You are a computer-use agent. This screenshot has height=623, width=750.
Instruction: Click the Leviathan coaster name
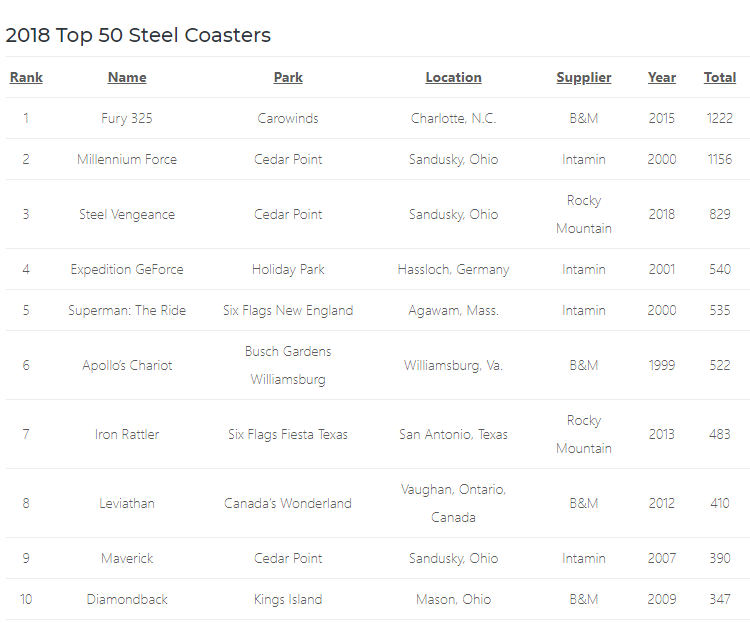tap(127, 503)
